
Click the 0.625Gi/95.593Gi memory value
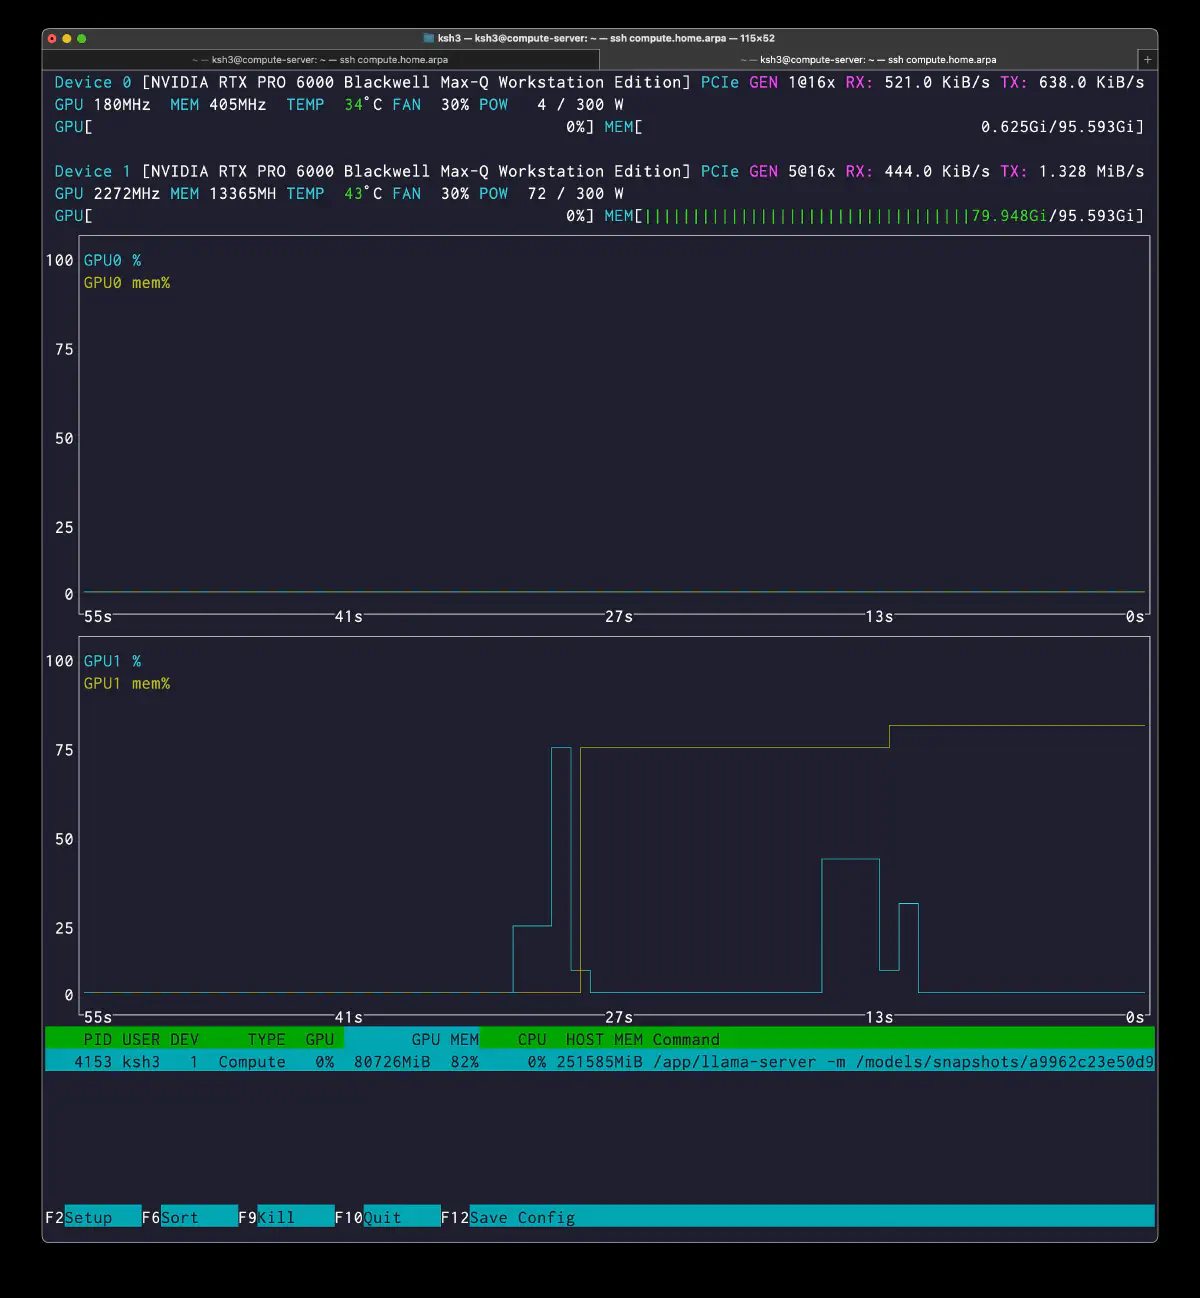pyautogui.click(x=1058, y=126)
